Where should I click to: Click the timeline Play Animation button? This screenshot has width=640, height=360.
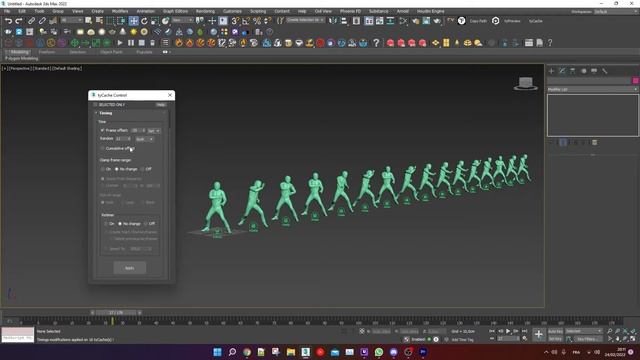[x=508, y=331]
